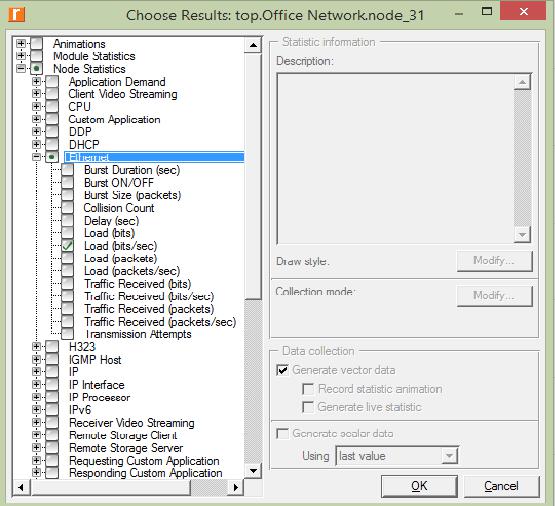
Task: Select Traffic Received (bits) label
Action: (137, 284)
